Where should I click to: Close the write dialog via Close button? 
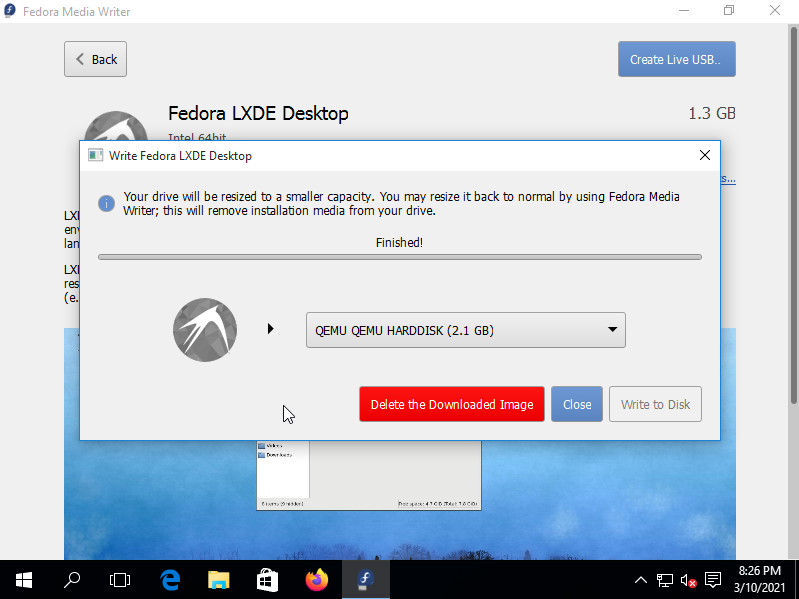point(577,404)
